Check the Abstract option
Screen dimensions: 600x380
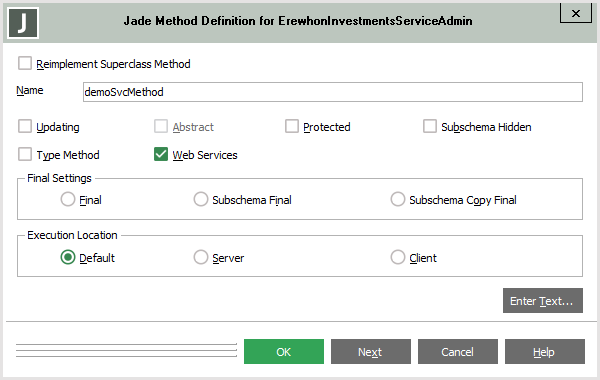tap(161, 126)
